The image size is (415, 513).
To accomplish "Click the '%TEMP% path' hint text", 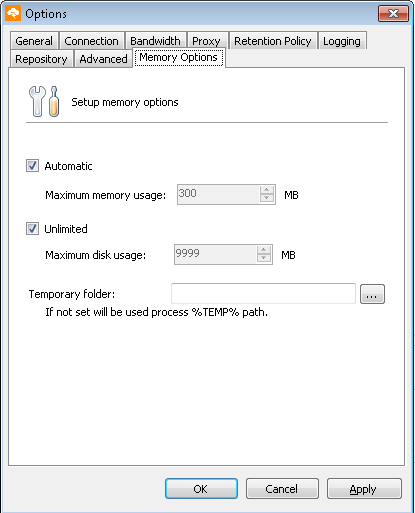I will (x=229, y=312).
